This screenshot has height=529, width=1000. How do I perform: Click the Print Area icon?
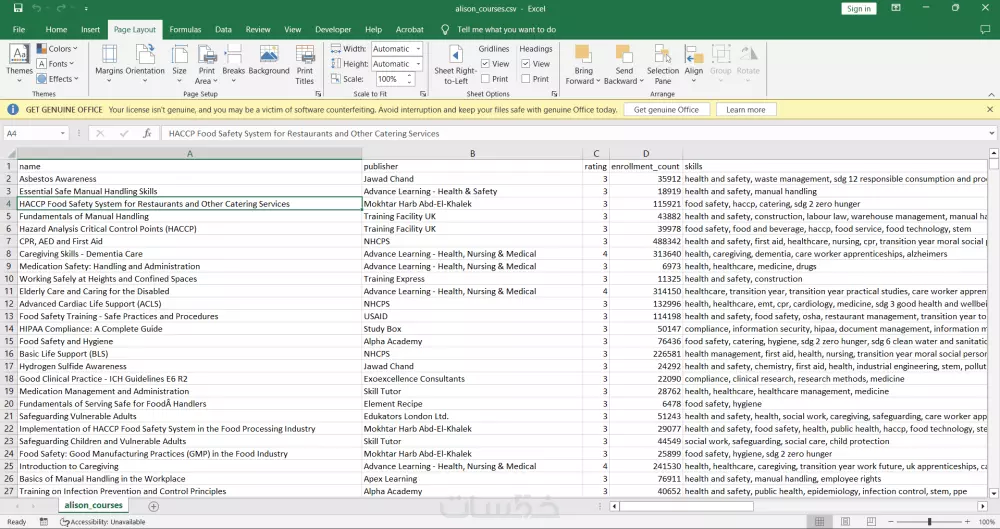pyautogui.click(x=207, y=56)
